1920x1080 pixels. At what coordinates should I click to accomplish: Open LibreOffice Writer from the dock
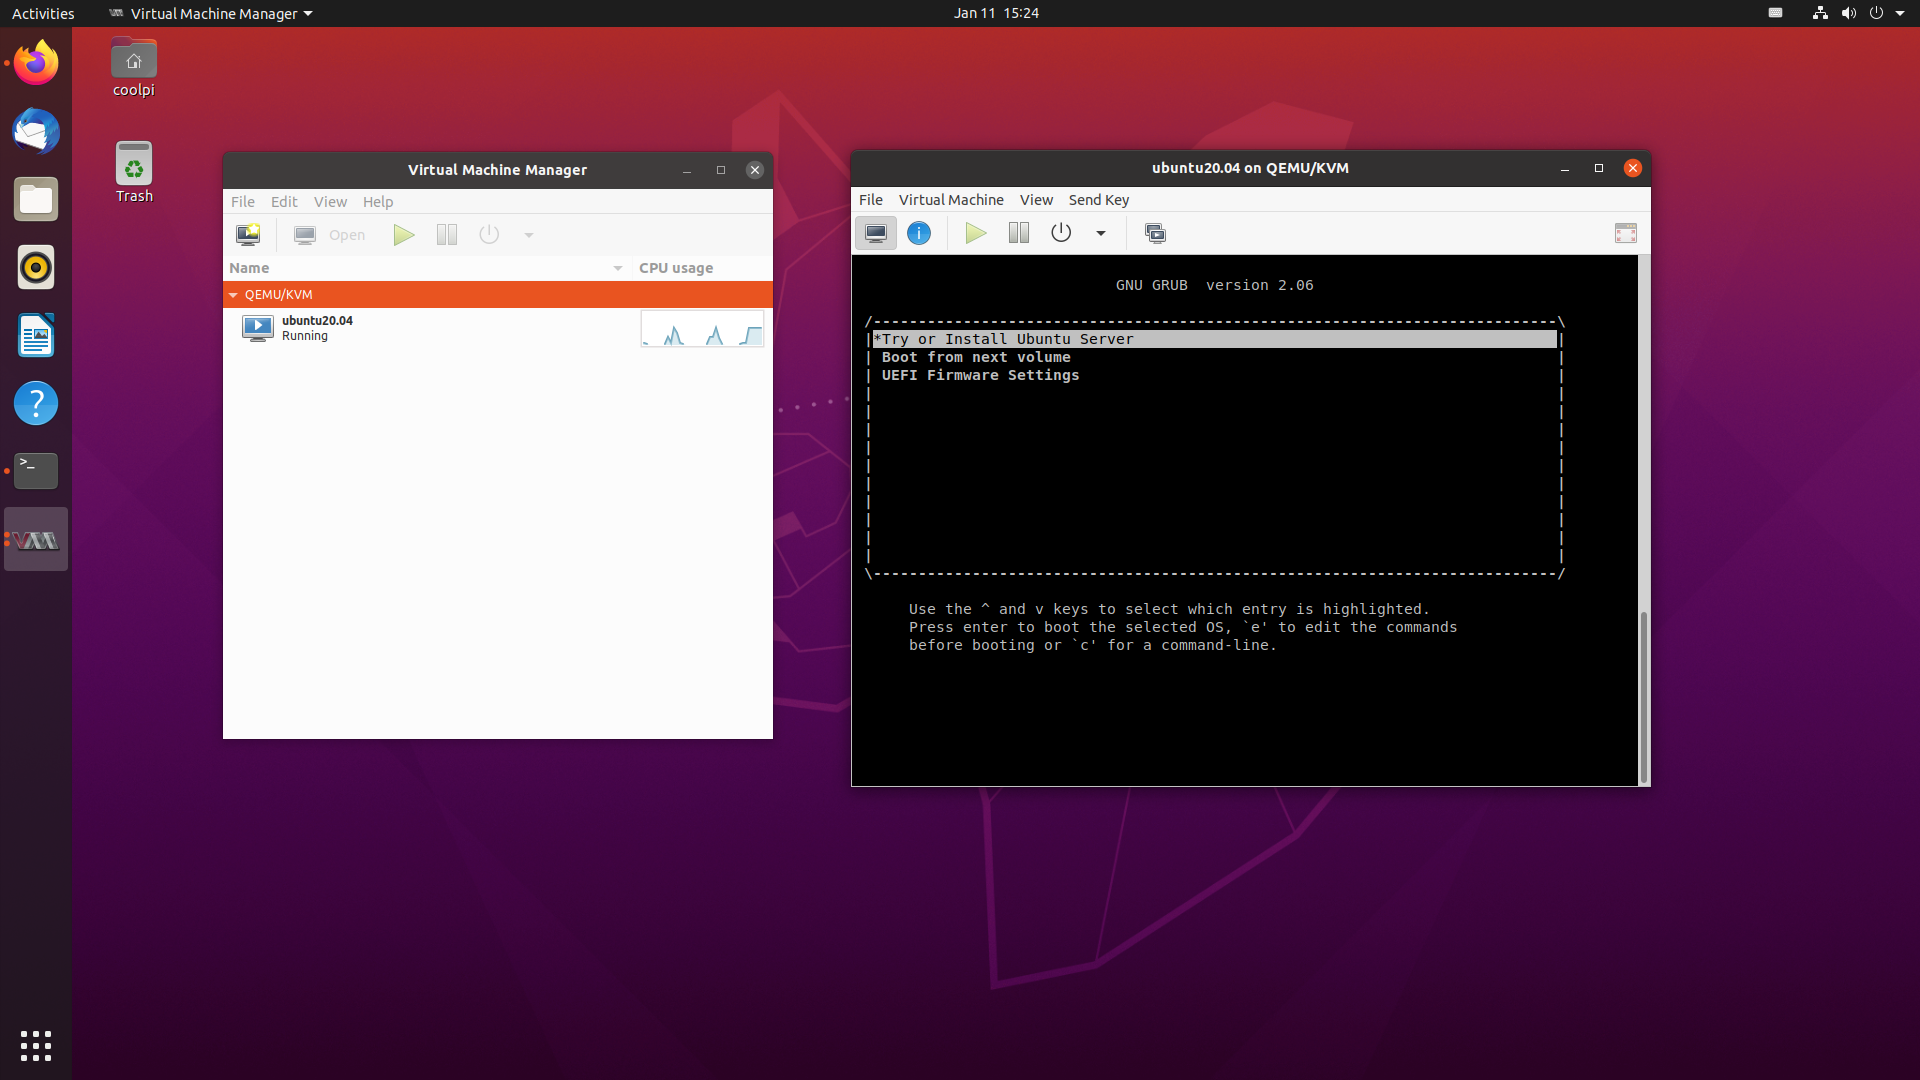[36, 335]
